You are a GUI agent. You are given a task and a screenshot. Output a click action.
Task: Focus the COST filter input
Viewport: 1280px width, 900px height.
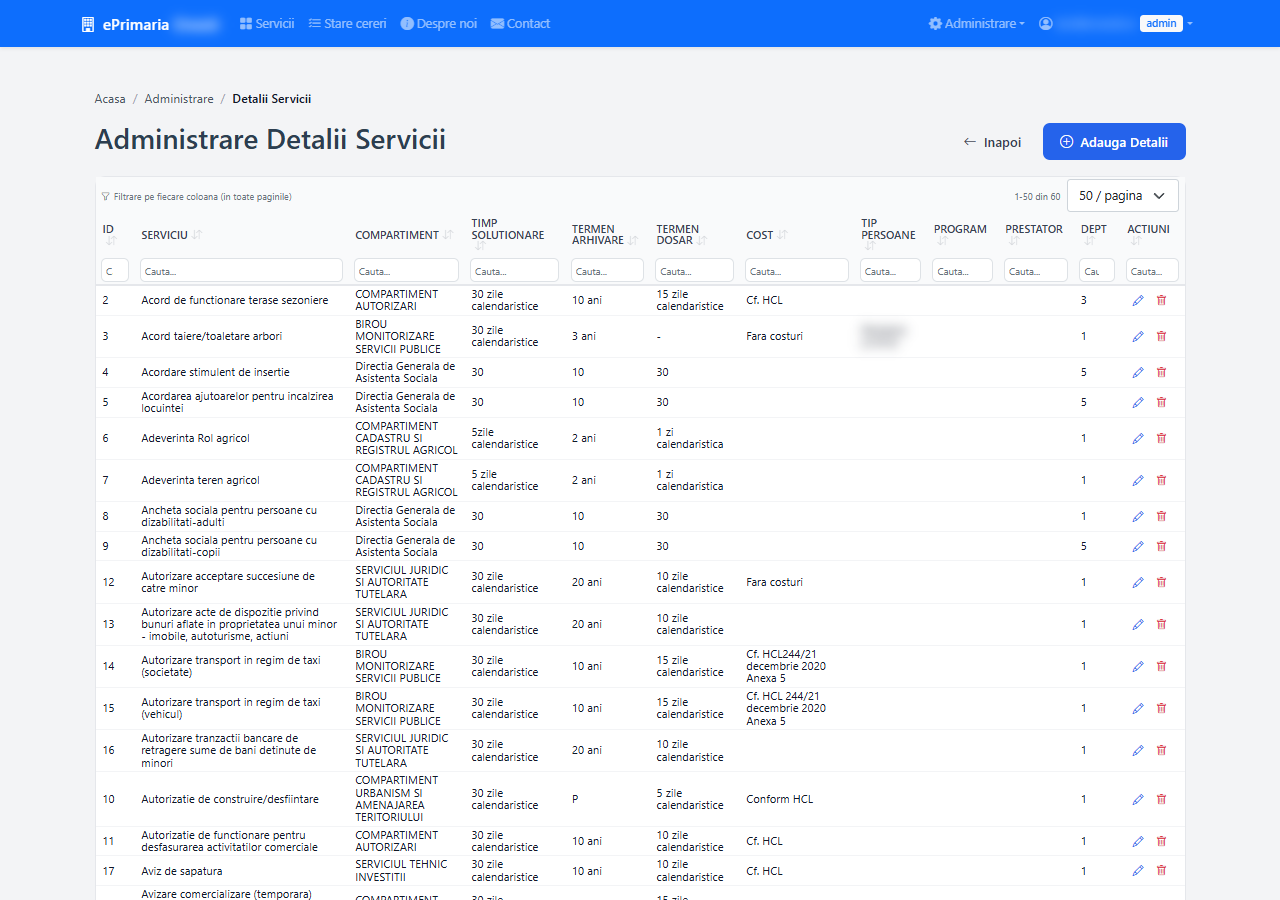797,271
